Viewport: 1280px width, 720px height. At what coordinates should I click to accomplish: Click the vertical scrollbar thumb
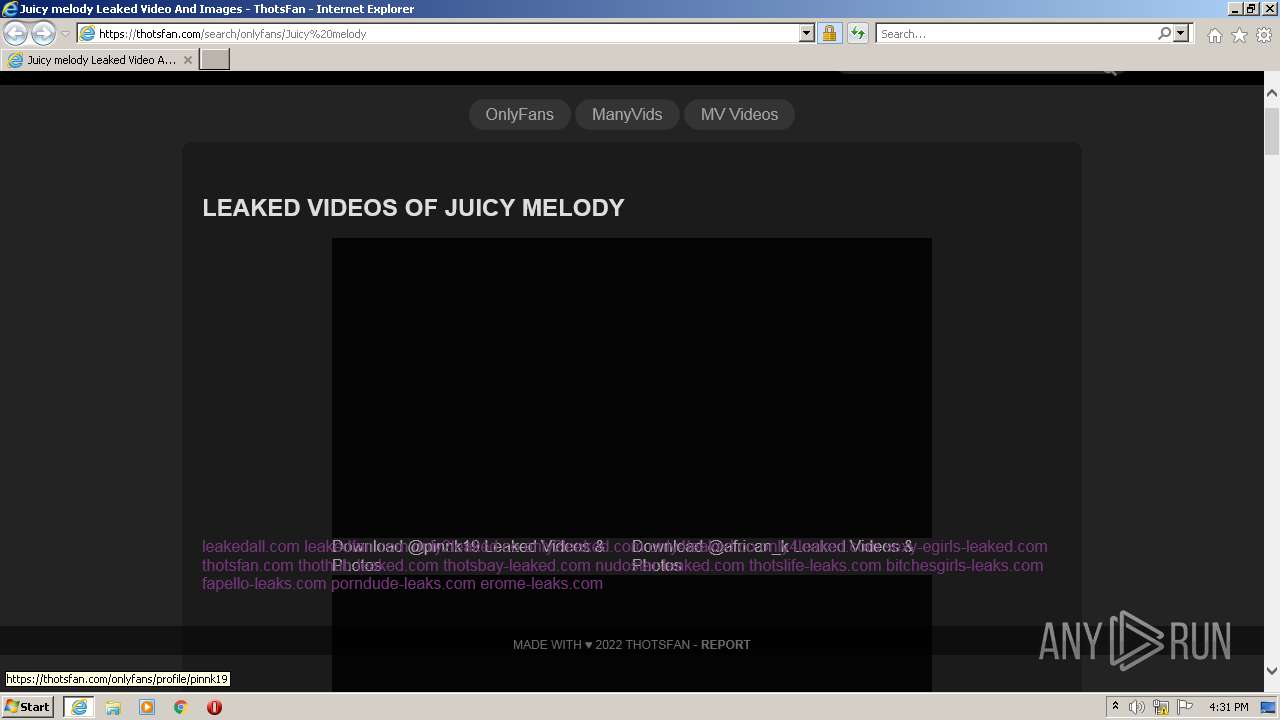pyautogui.click(x=1272, y=130)
